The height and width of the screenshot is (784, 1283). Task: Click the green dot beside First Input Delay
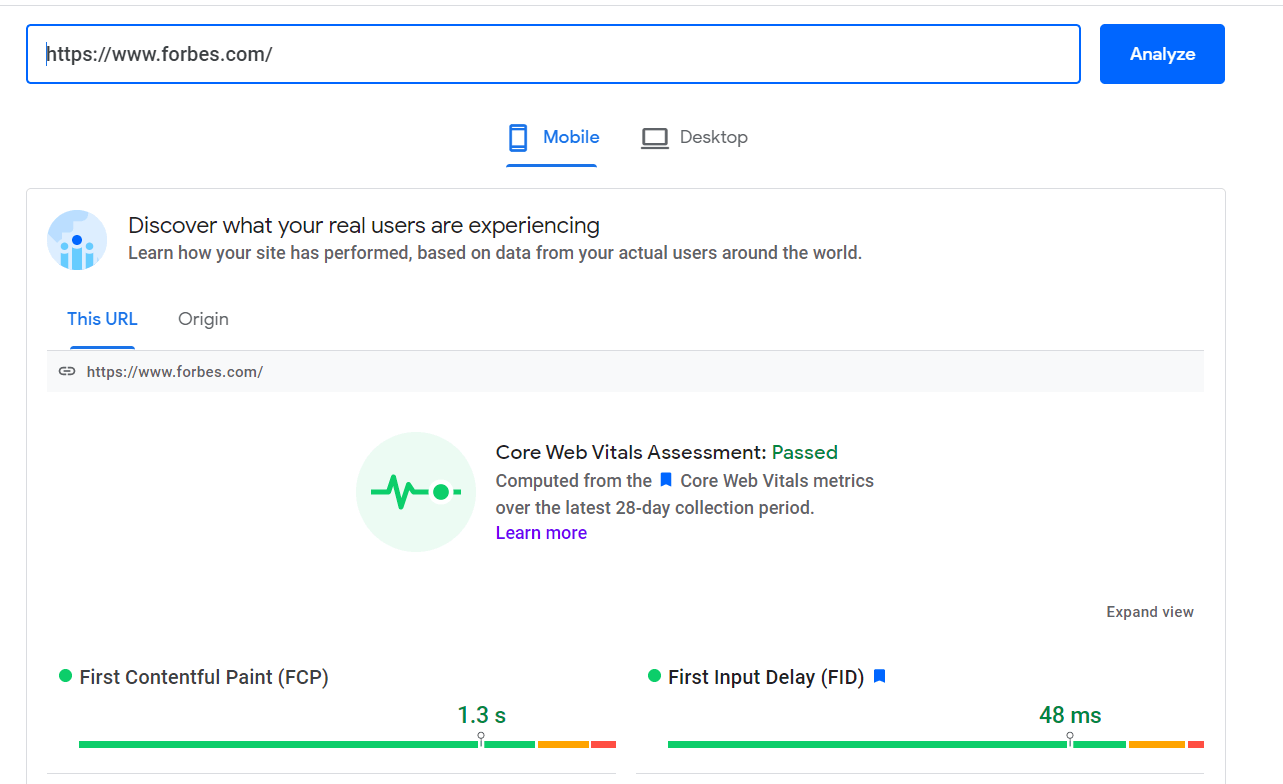[655, 676]
